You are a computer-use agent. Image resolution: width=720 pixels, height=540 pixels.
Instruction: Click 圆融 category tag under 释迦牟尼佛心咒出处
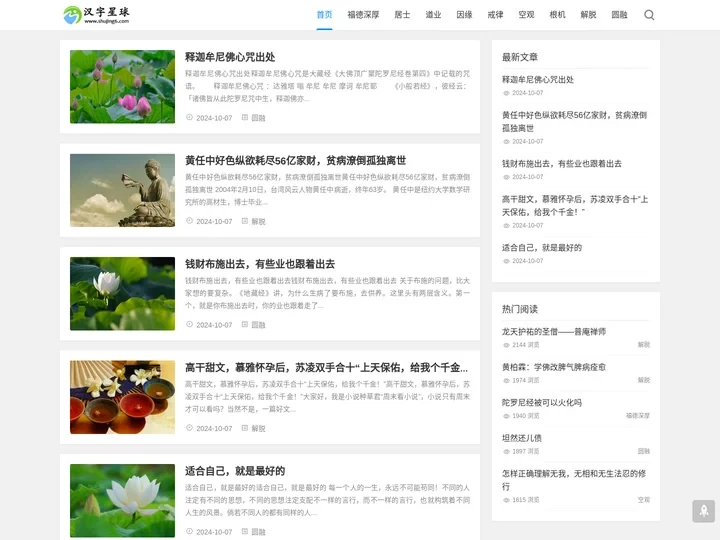click(259, 118)
